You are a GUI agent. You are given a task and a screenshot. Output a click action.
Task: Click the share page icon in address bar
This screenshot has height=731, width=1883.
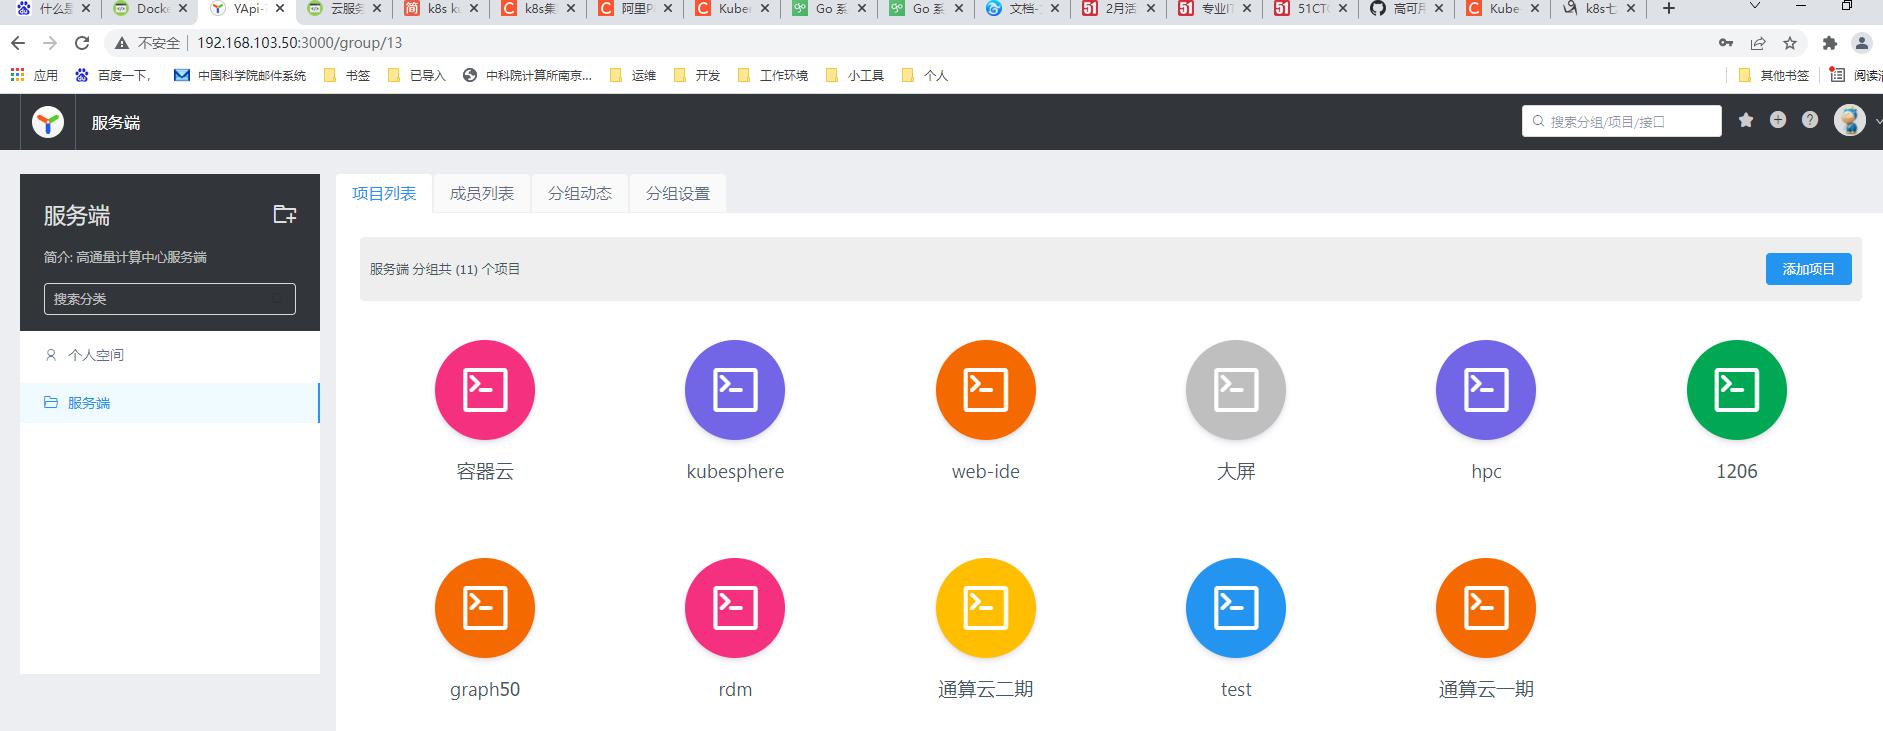tap(1758, 43)
